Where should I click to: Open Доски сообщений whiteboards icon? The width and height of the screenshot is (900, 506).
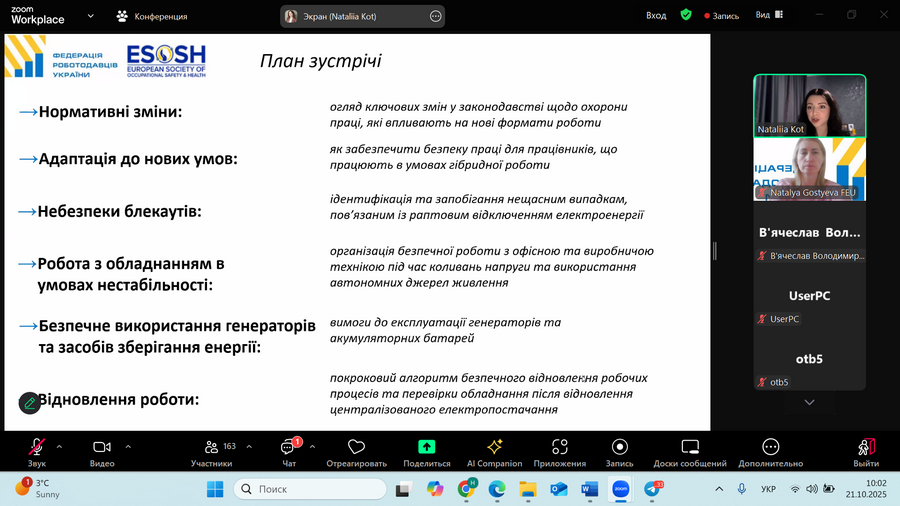[690, 448]
